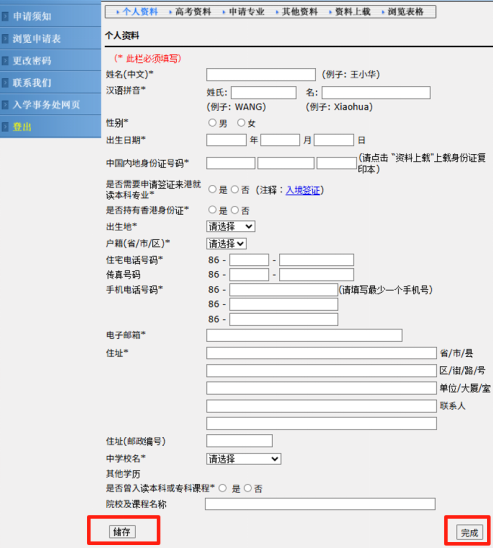
Task: Switch to the 高考资料 tab
Action: [193, 12]
